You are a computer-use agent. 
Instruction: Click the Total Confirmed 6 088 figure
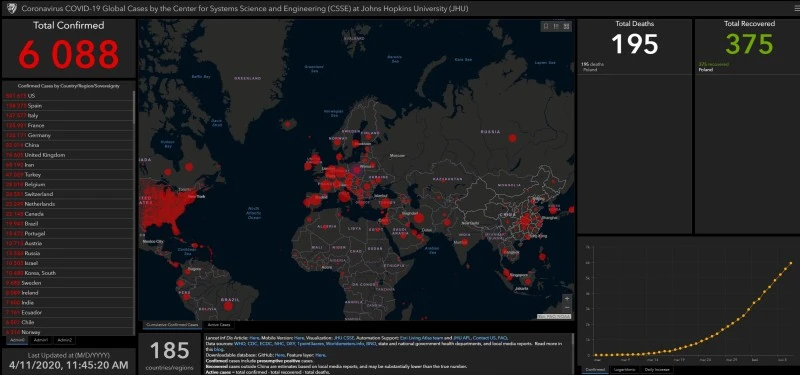69,54
